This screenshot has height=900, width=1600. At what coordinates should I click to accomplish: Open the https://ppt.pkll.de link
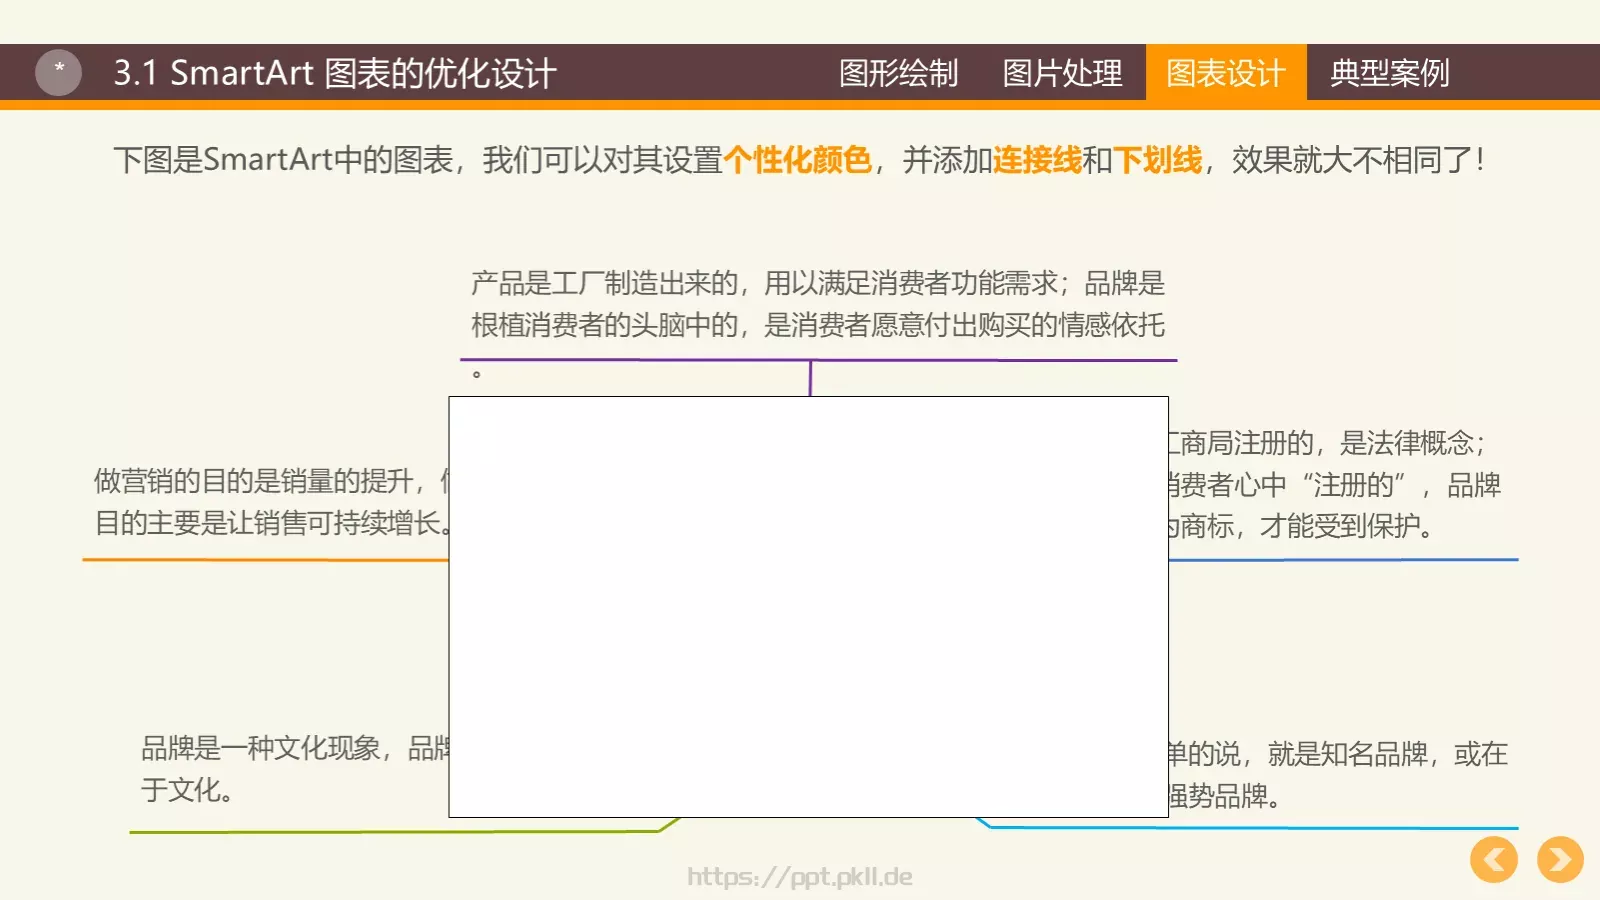800,877
